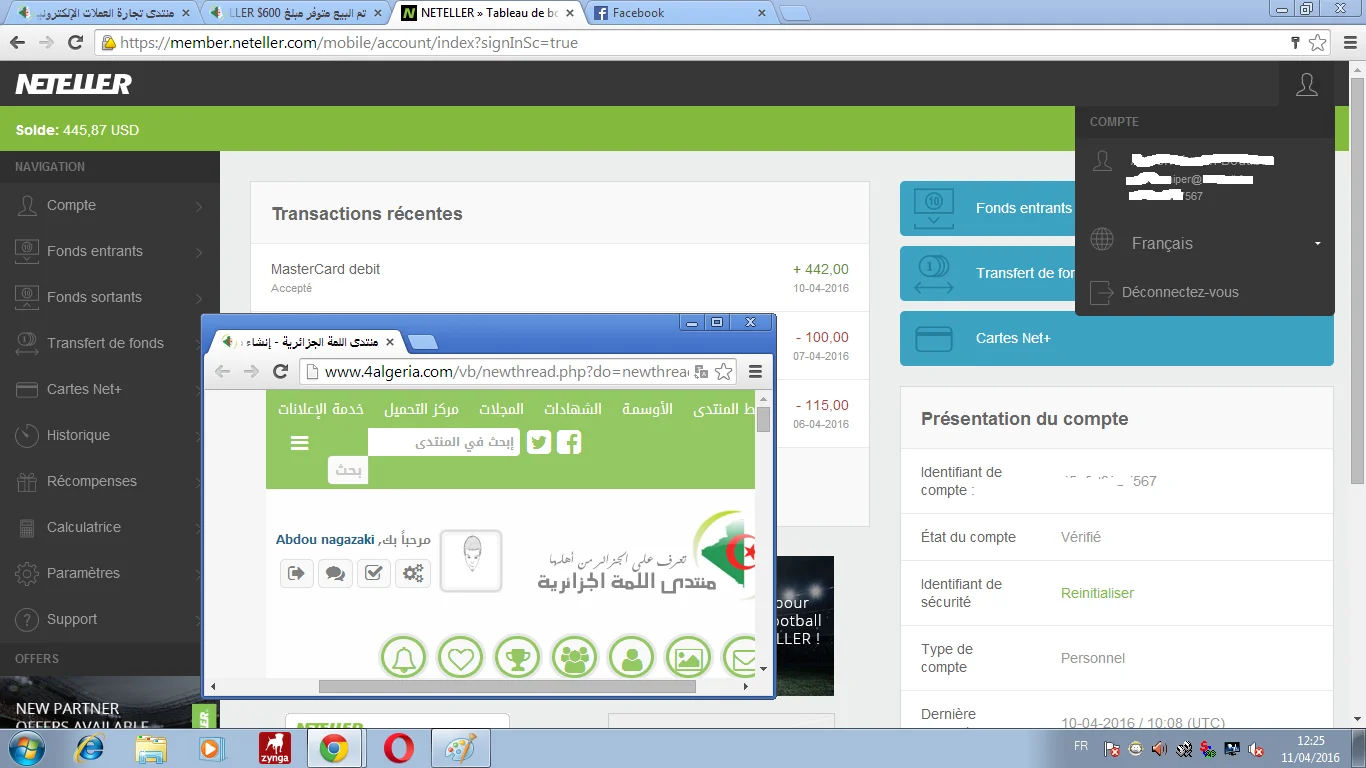Bookmark page with the star icon
This screenshot has width=1366, height=768.
pyautogui.click(x=1318, y=43)
